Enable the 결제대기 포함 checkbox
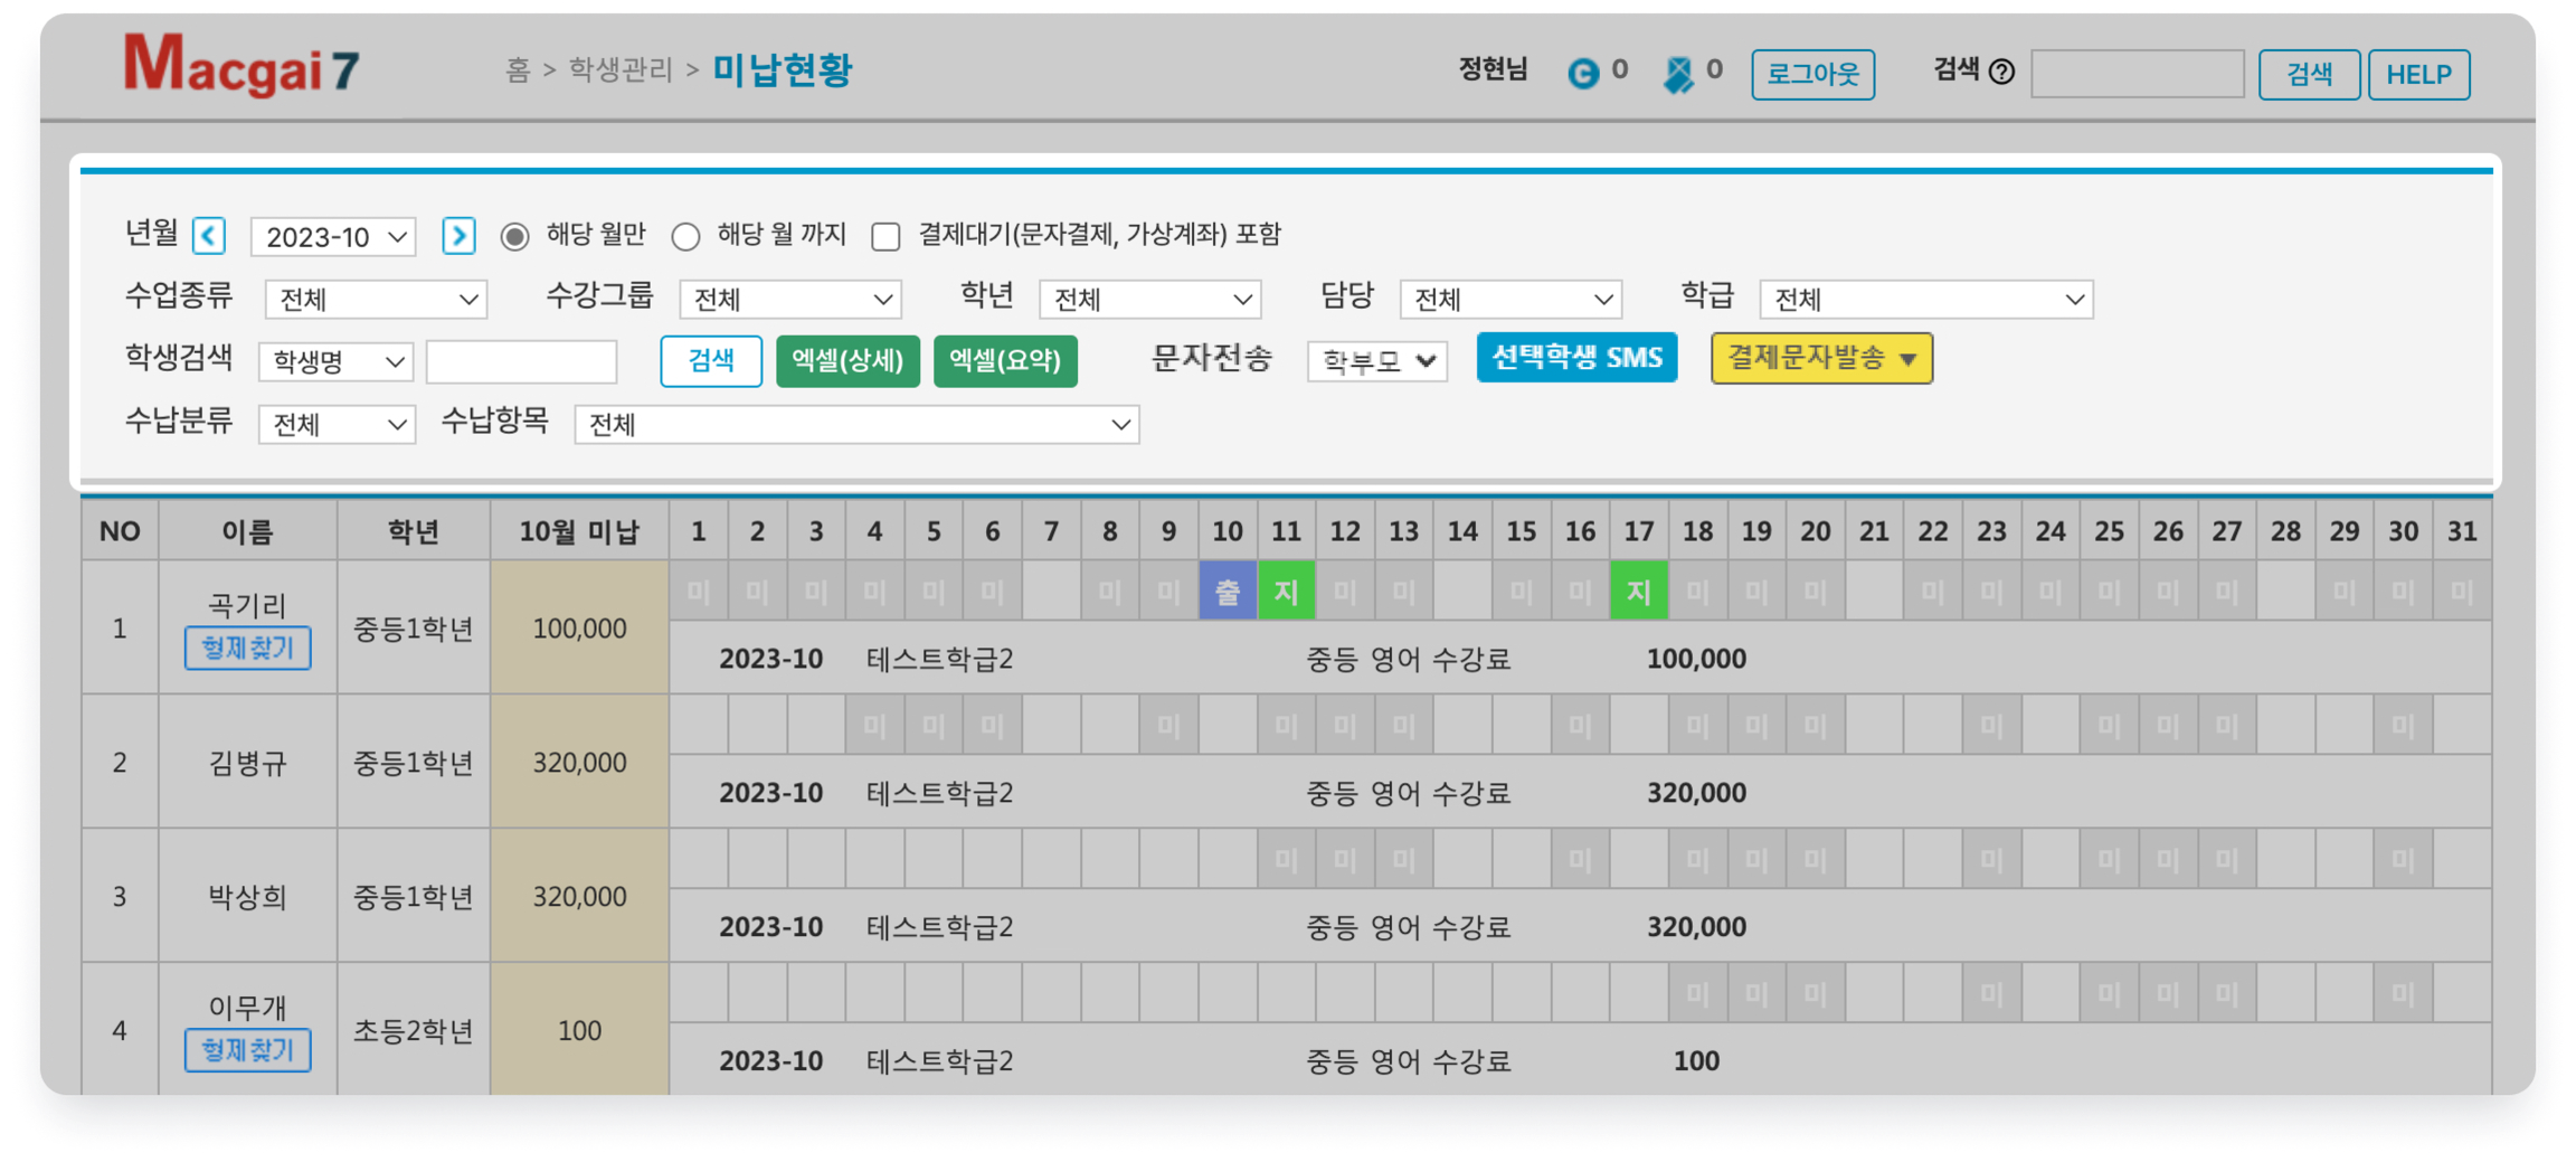Image resolution: width=2576 pixels, height=1162 pixels. coord(886,237)
